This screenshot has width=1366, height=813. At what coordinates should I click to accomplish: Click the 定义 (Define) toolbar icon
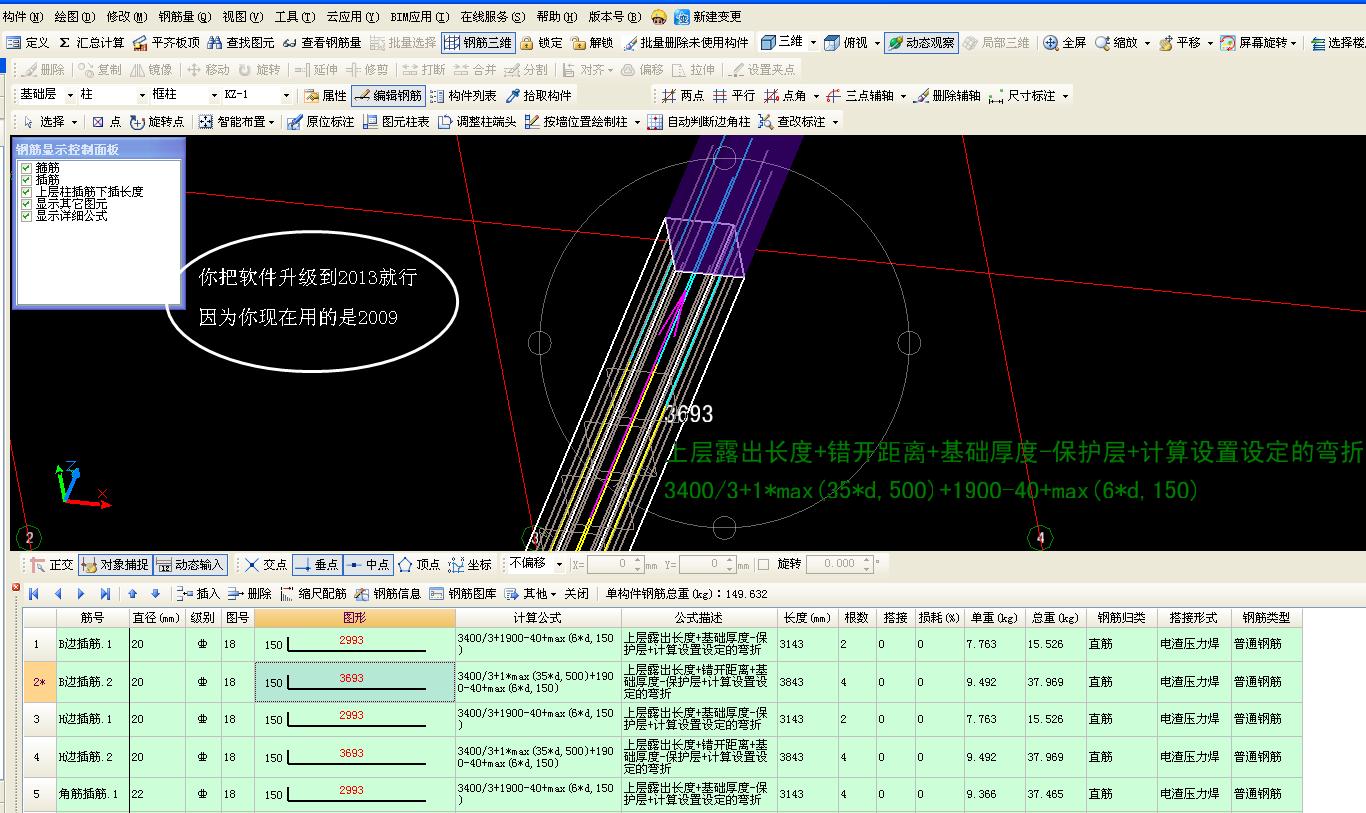(x=27, y=43)
